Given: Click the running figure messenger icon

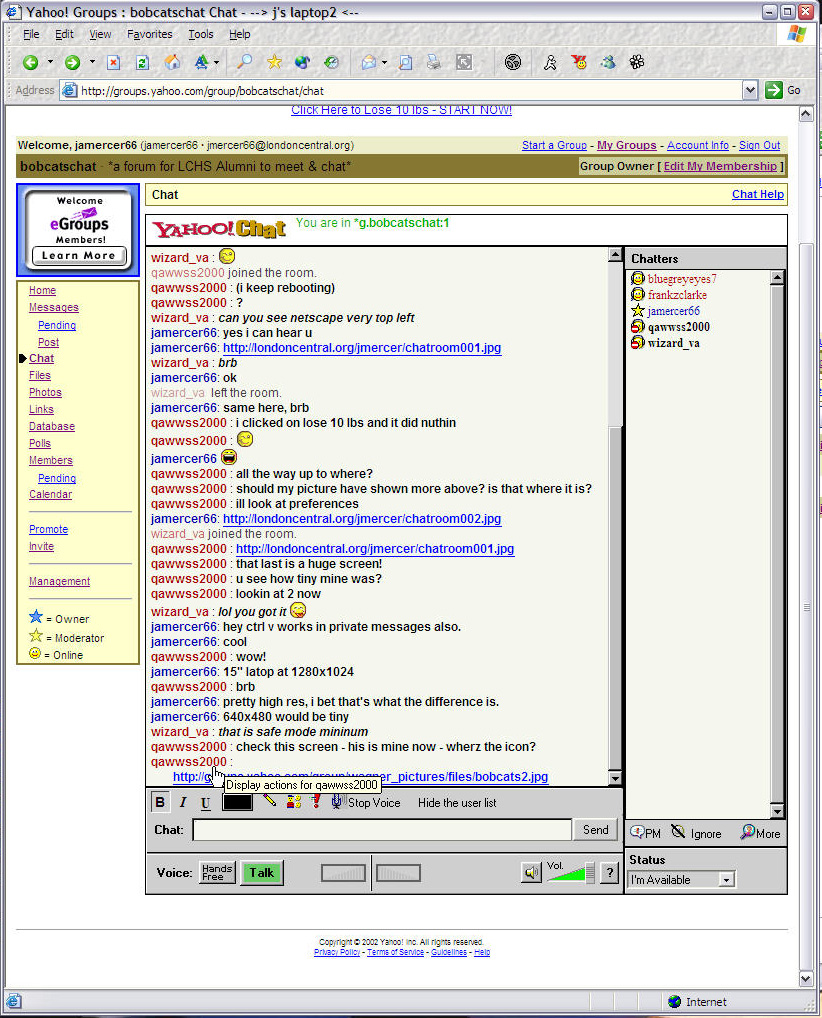Looking at the screenshot, I should pyautogui.click(x=550, y=62).
